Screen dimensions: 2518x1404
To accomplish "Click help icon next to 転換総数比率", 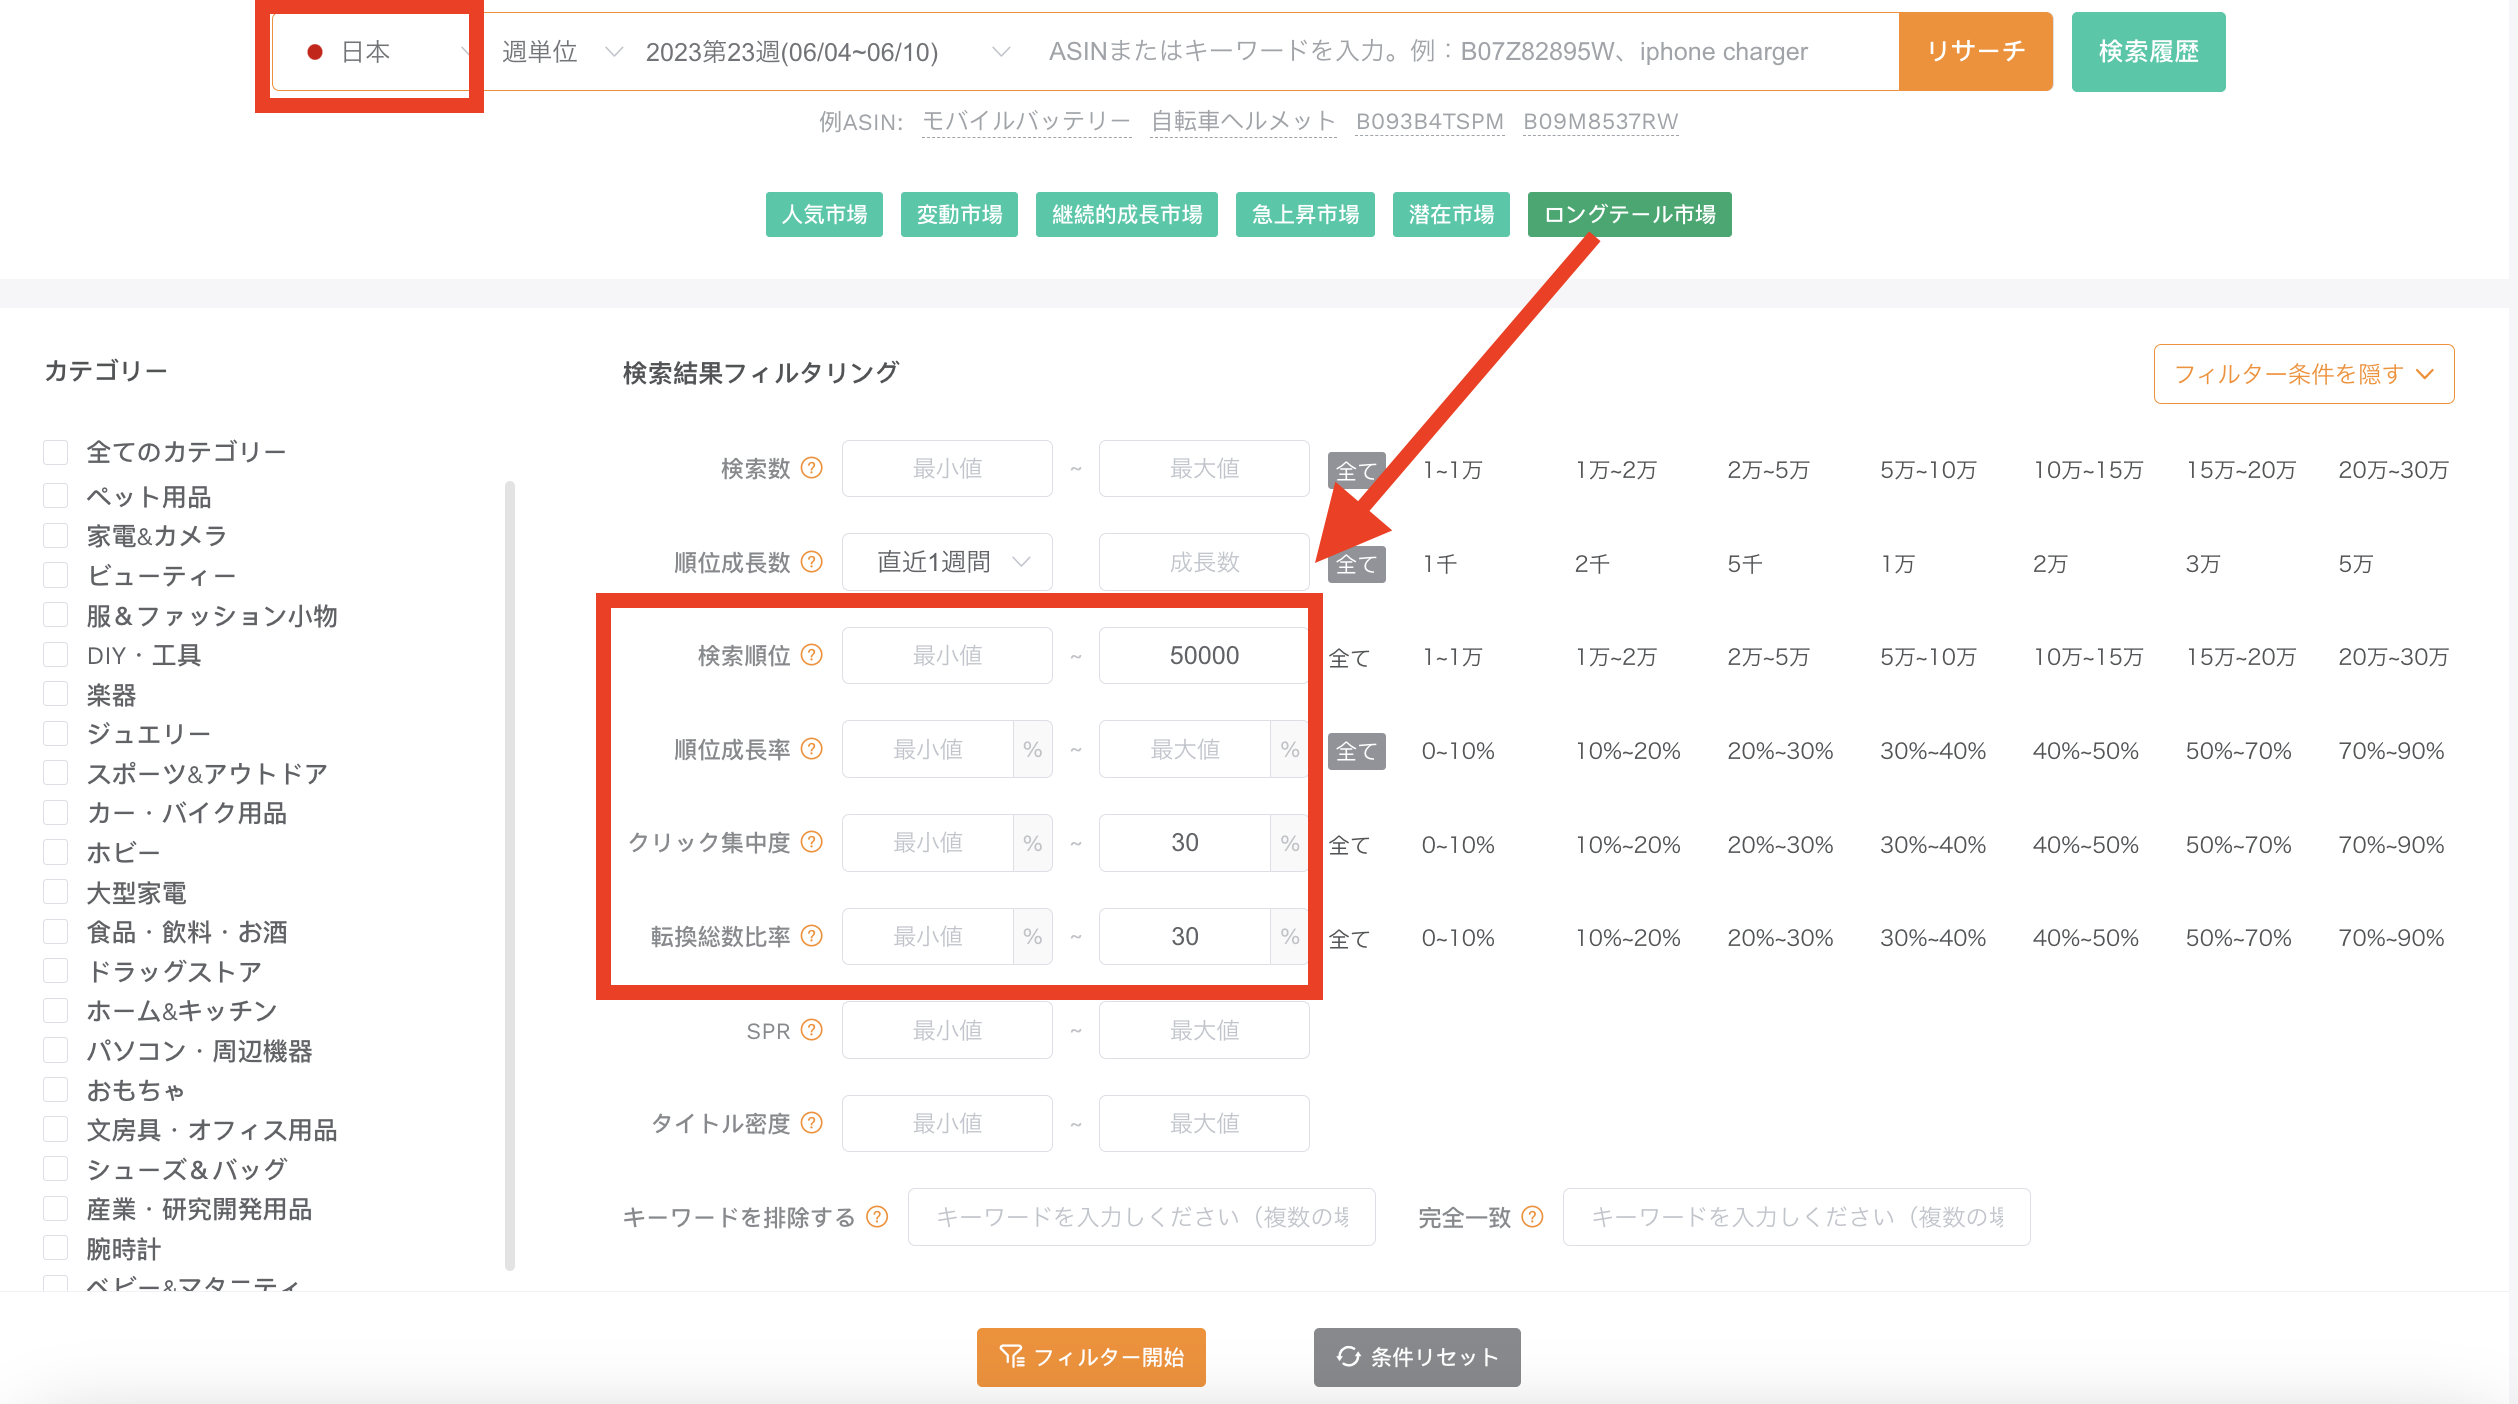I will 812,936.
